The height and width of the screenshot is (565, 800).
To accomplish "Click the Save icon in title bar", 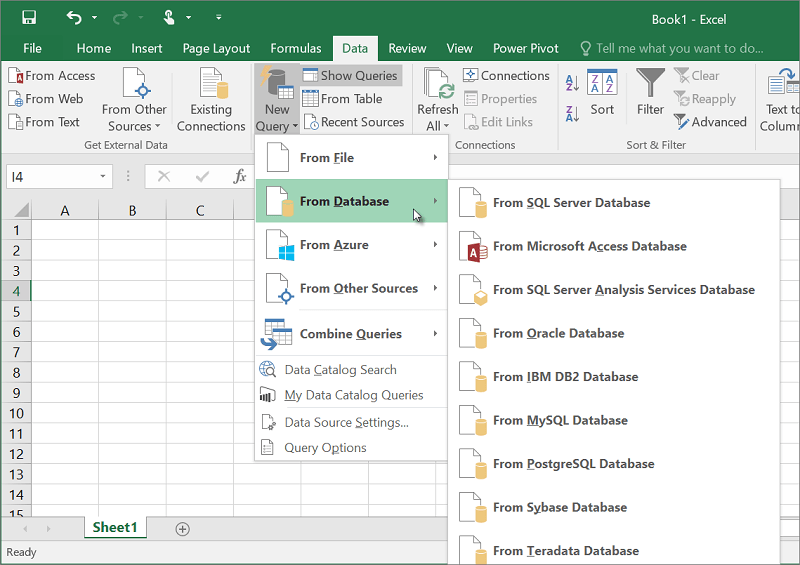I will click(29, 17).
